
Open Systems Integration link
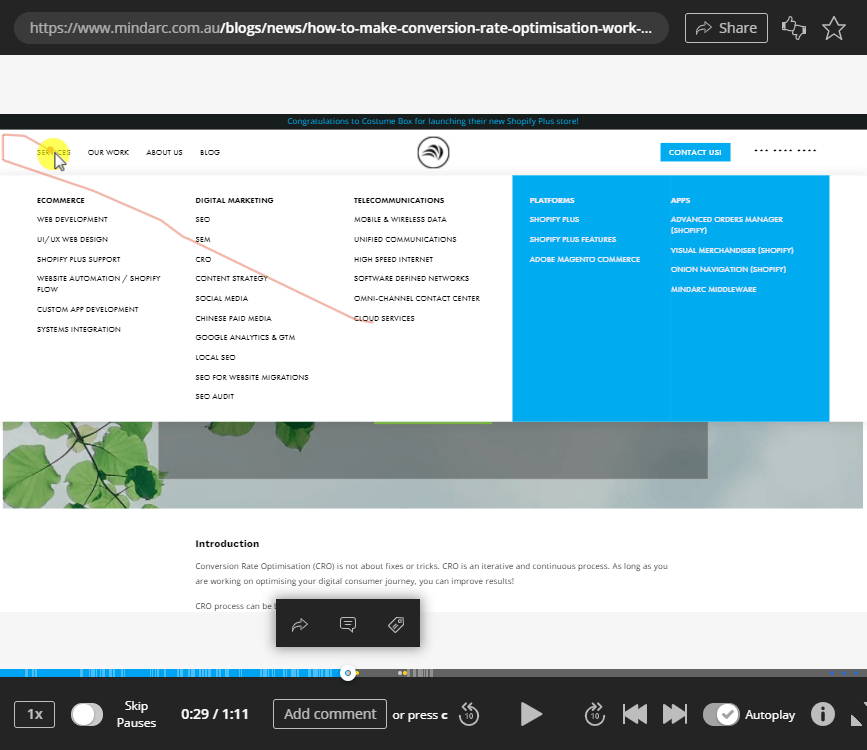79,329
